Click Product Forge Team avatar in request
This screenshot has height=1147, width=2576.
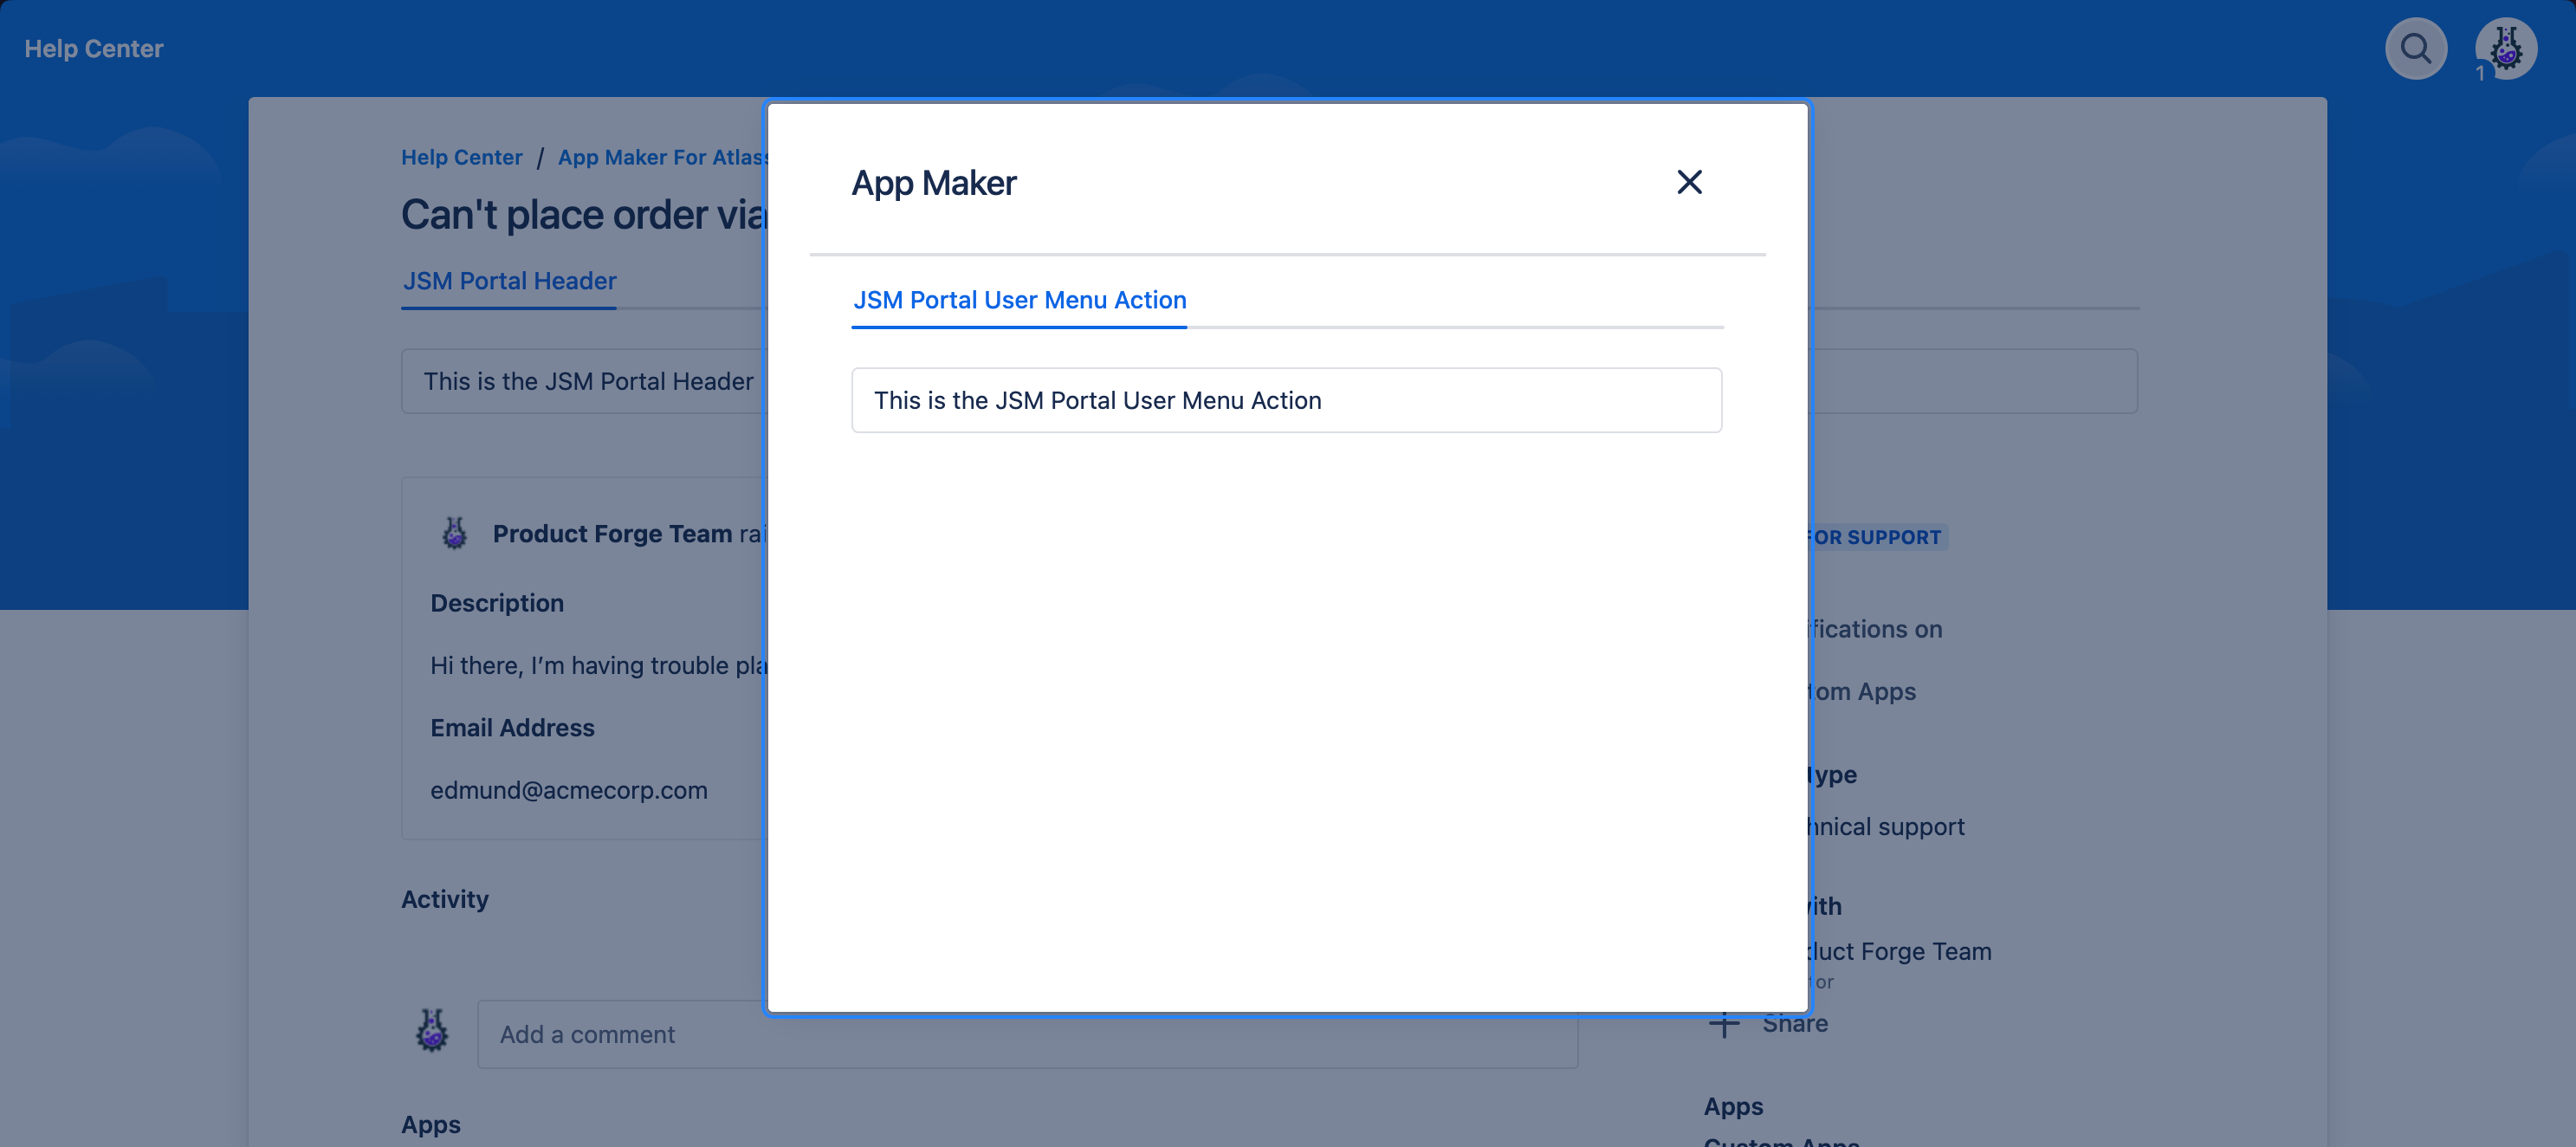click(x=455, y=533)
